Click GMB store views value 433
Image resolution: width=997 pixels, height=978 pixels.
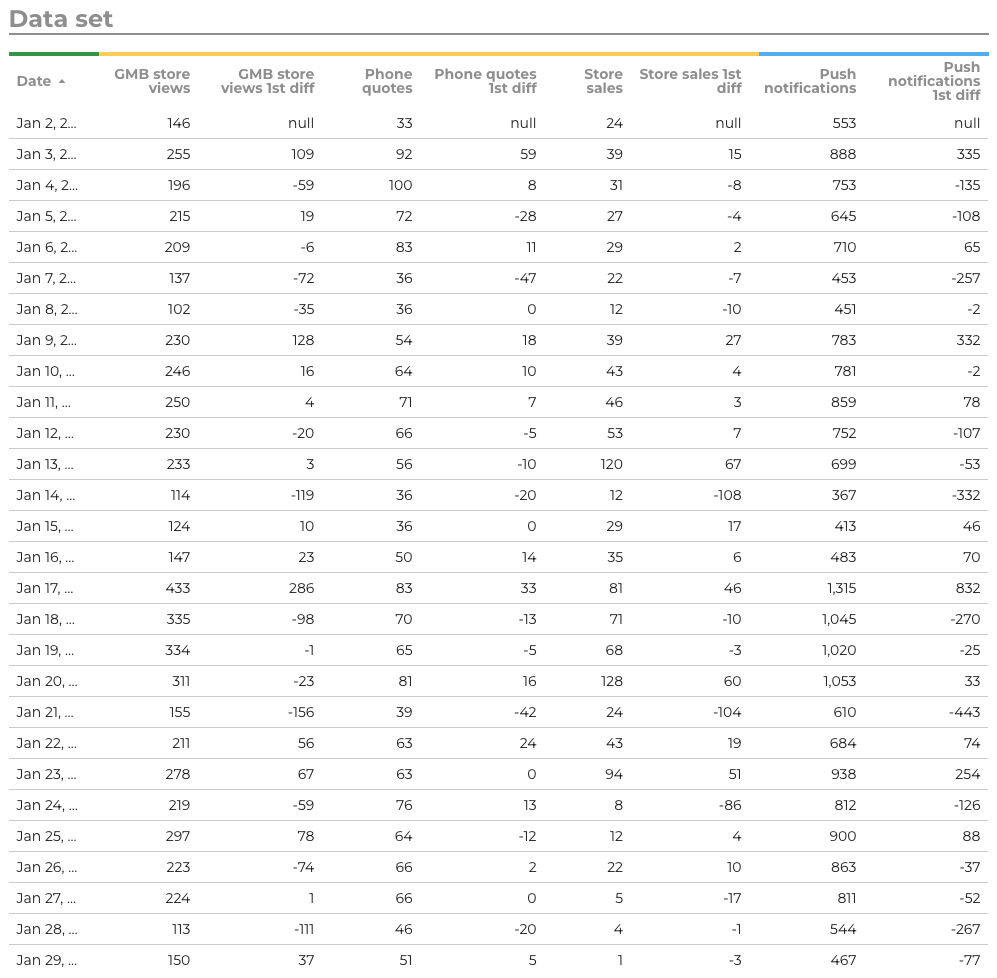[177, 588]
